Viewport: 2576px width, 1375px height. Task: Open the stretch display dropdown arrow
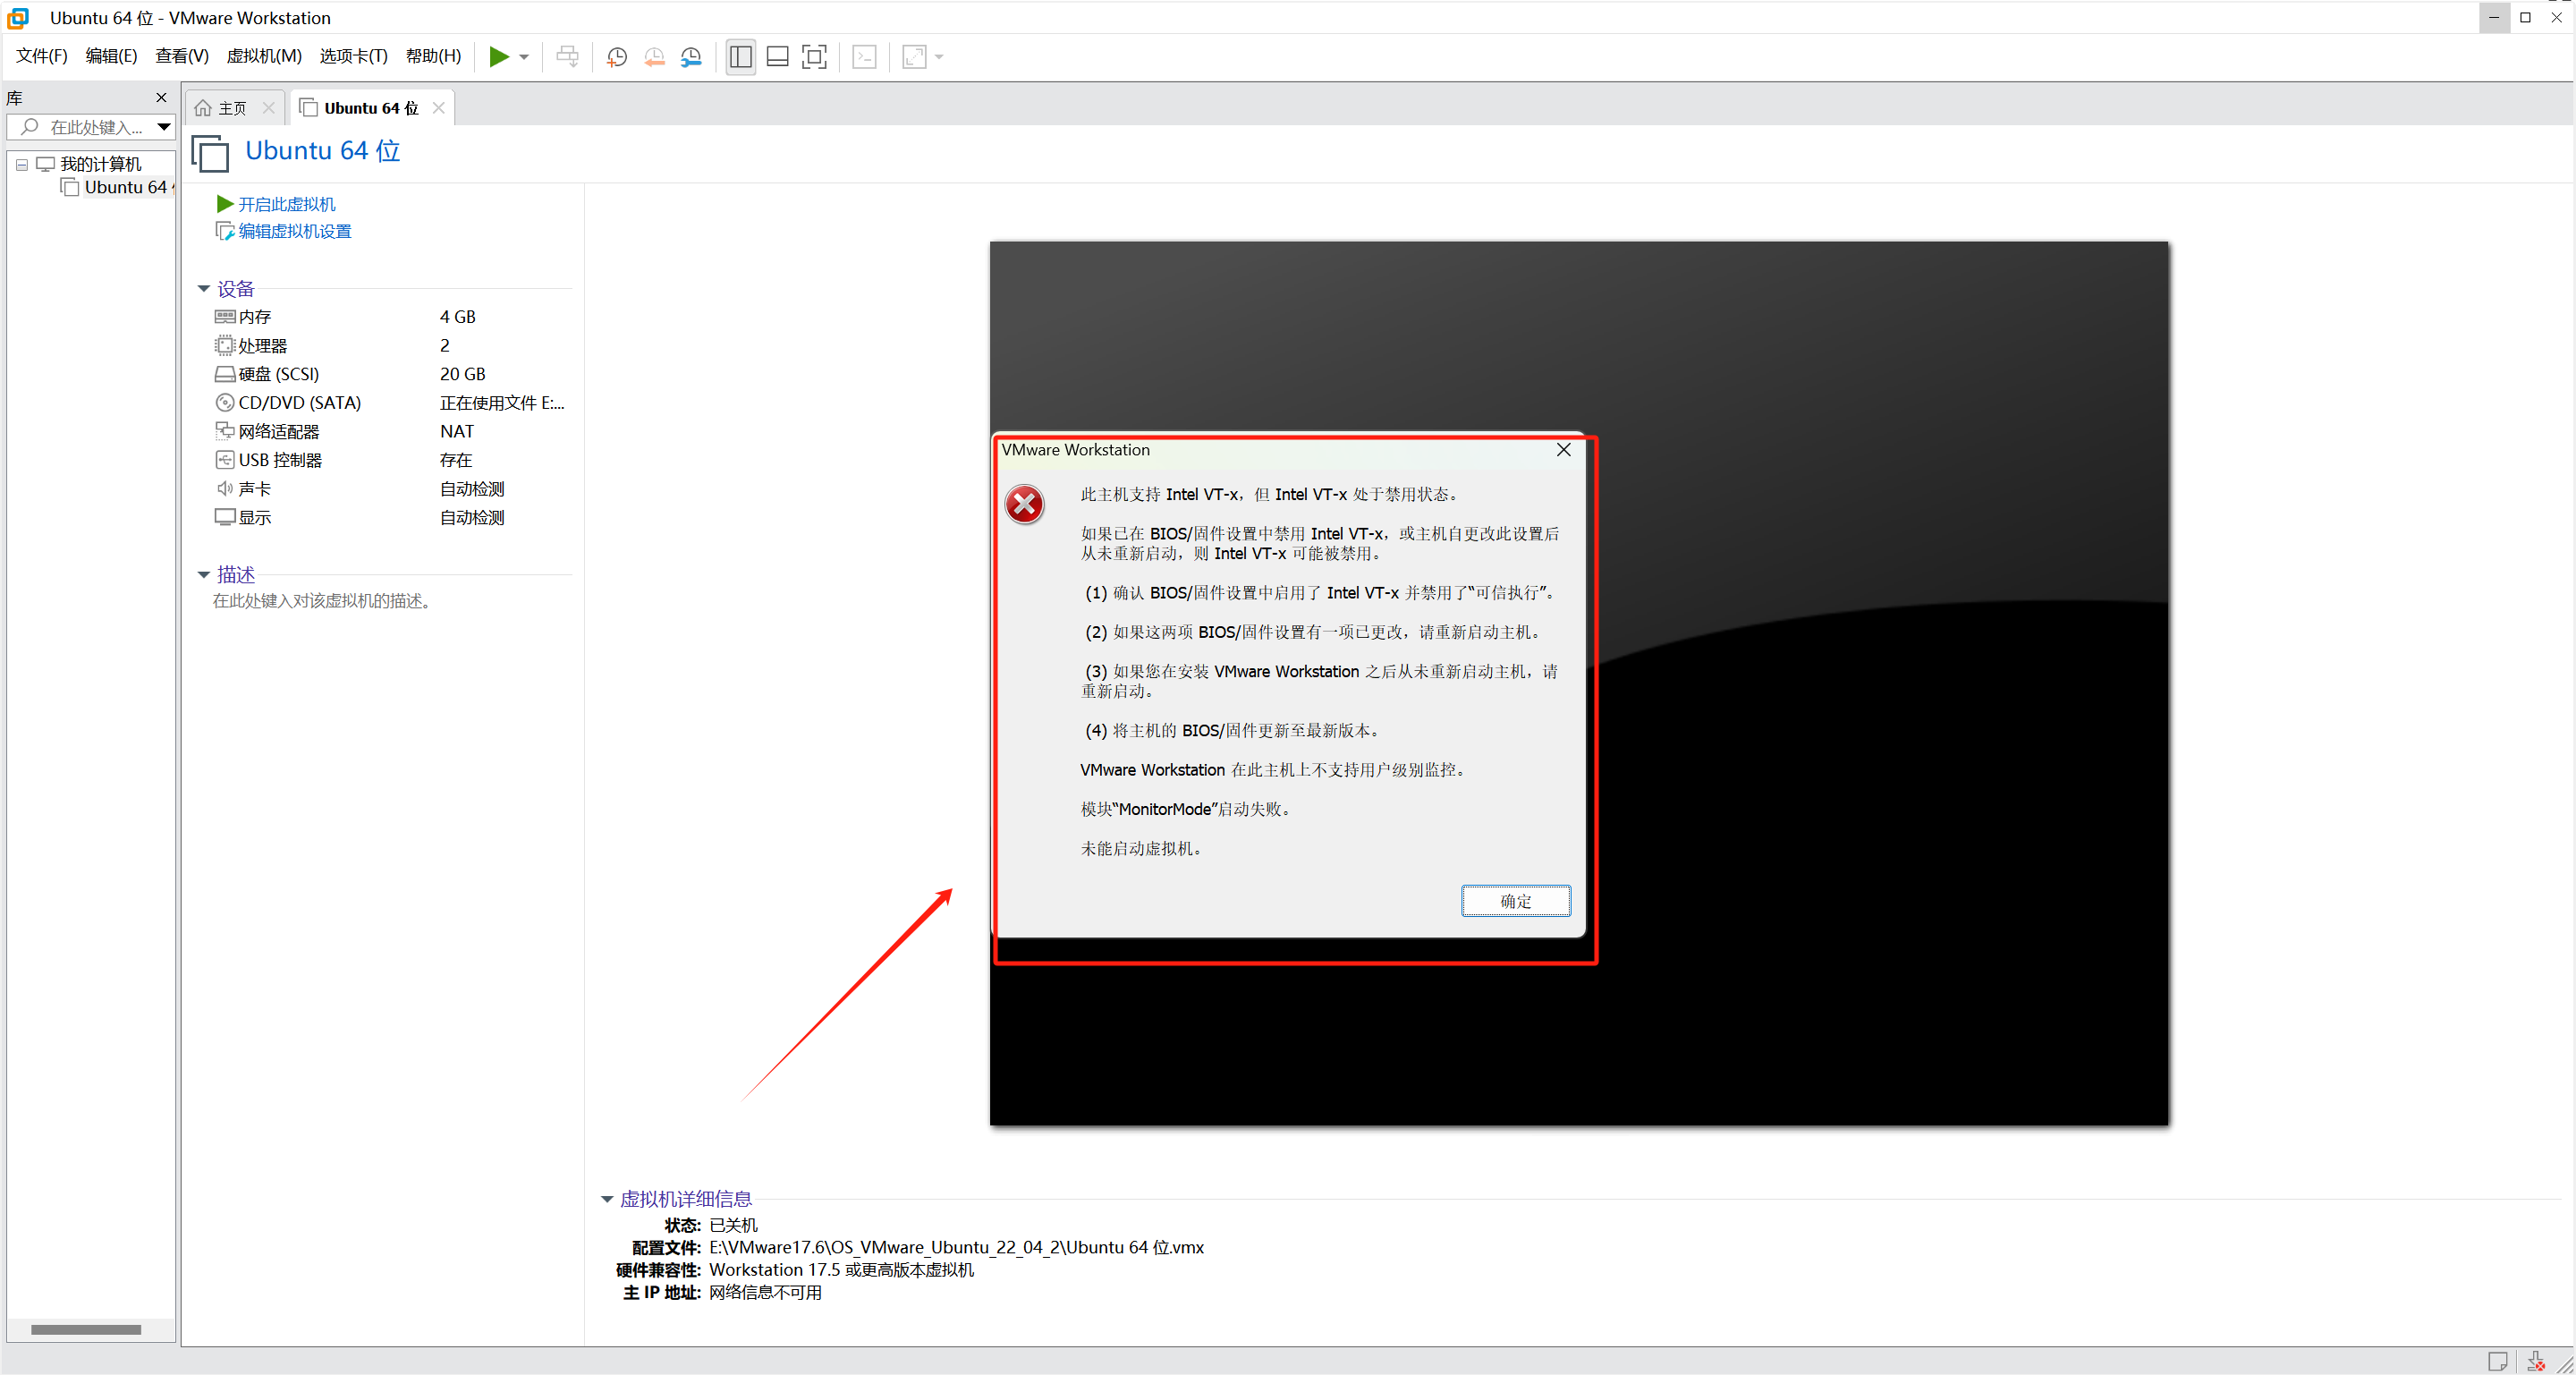click(939, 57)
